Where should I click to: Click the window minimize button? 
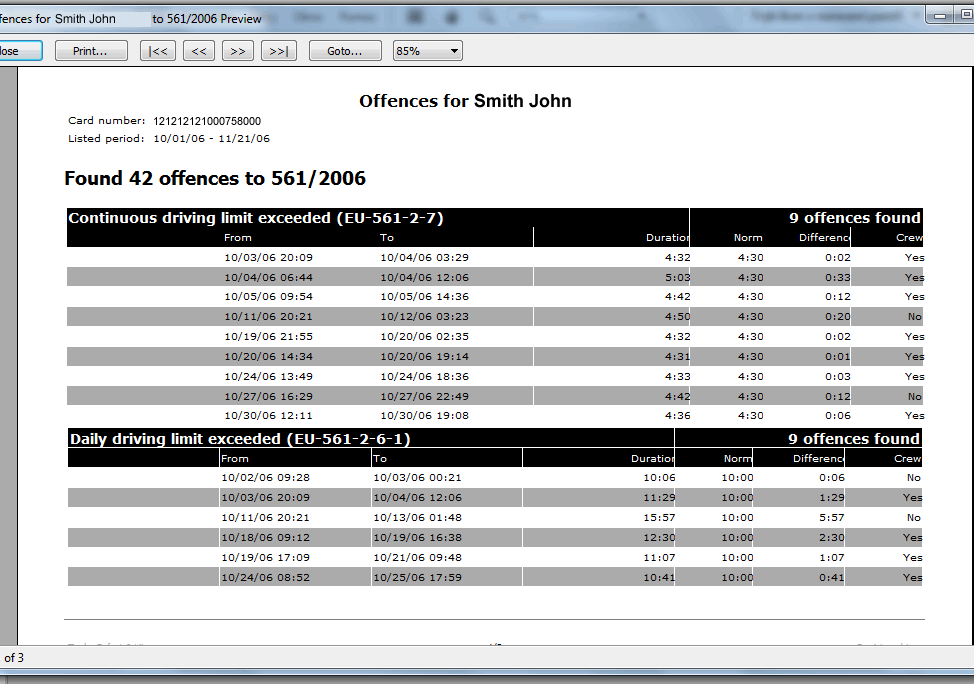coord(940,15)
